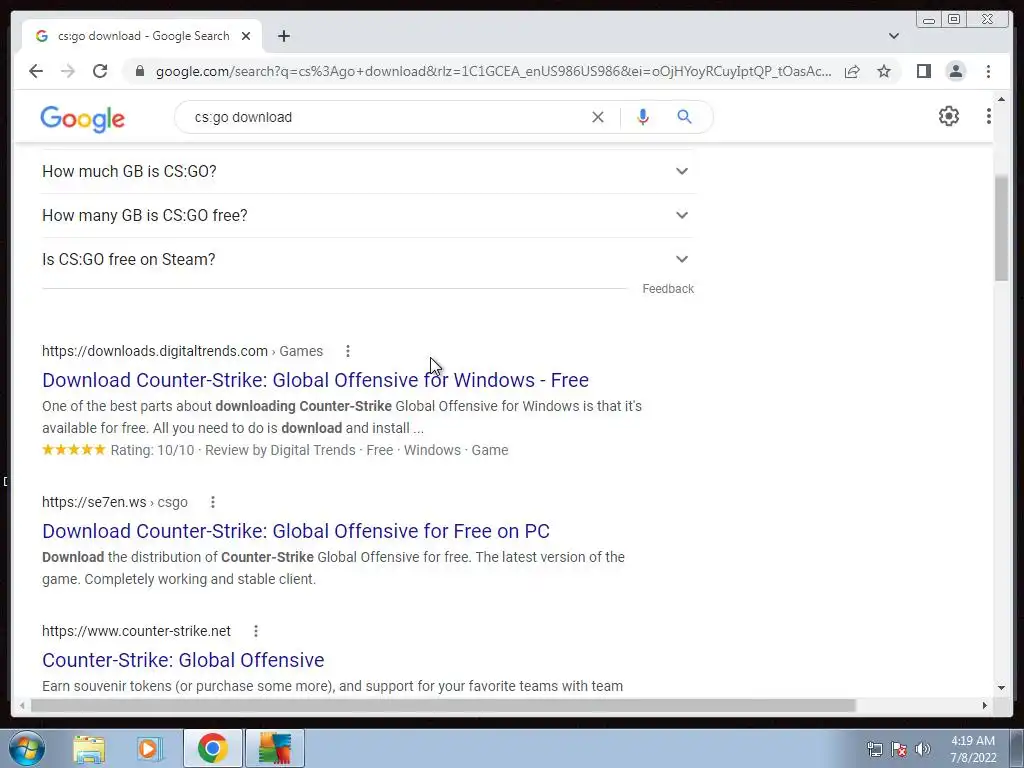The height and width of the screenshot is (768, 1024).
Task: Focus the Google search input field
Action: tap(385, 118)
